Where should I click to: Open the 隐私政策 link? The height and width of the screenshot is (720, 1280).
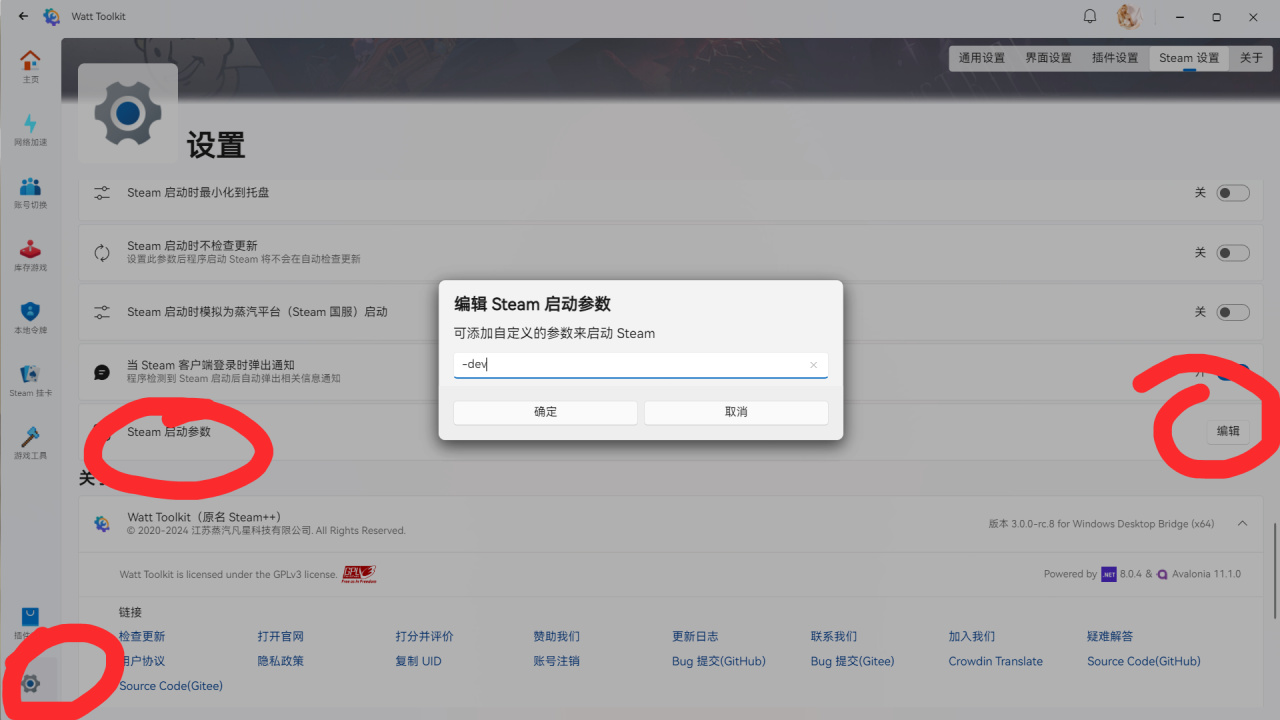[280, 661]
